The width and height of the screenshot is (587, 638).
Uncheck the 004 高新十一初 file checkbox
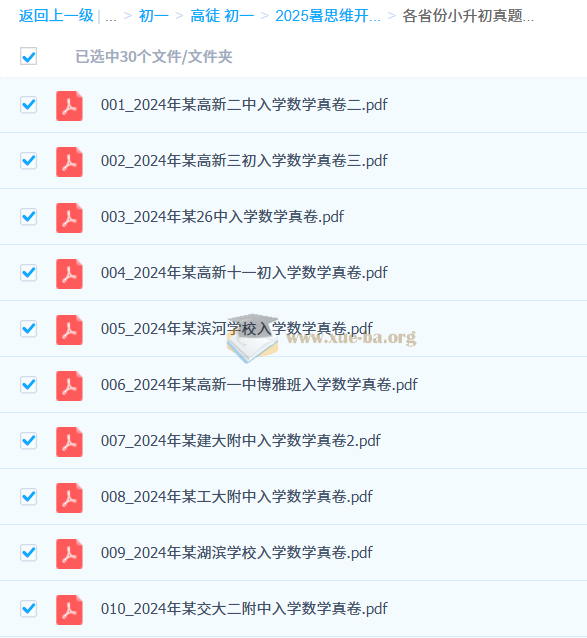(28, 273)
